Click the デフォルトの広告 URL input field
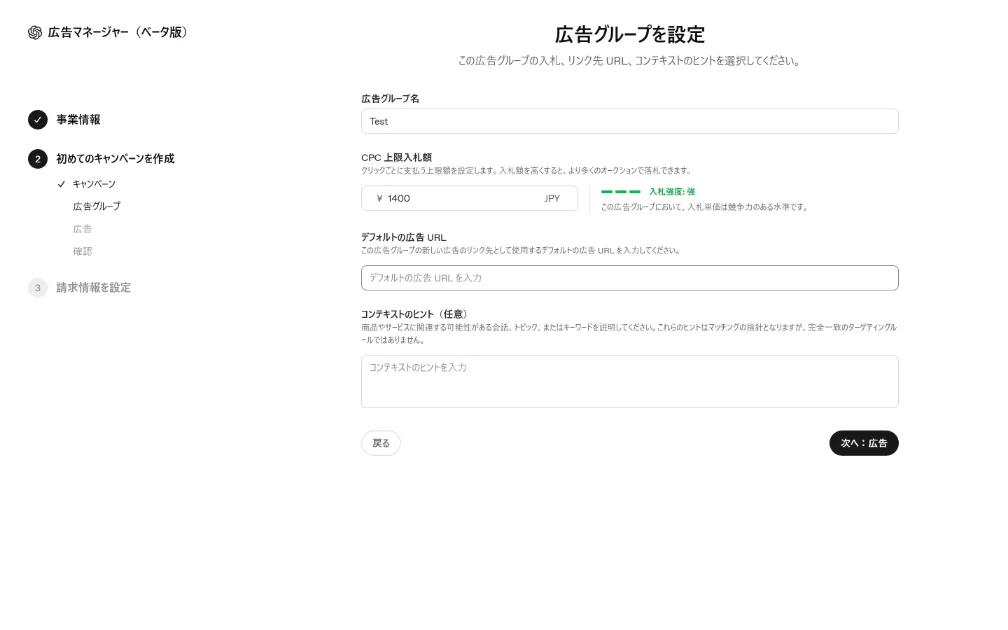The width and height of the screenshot is (1008, 630). (x=629, y=278)
